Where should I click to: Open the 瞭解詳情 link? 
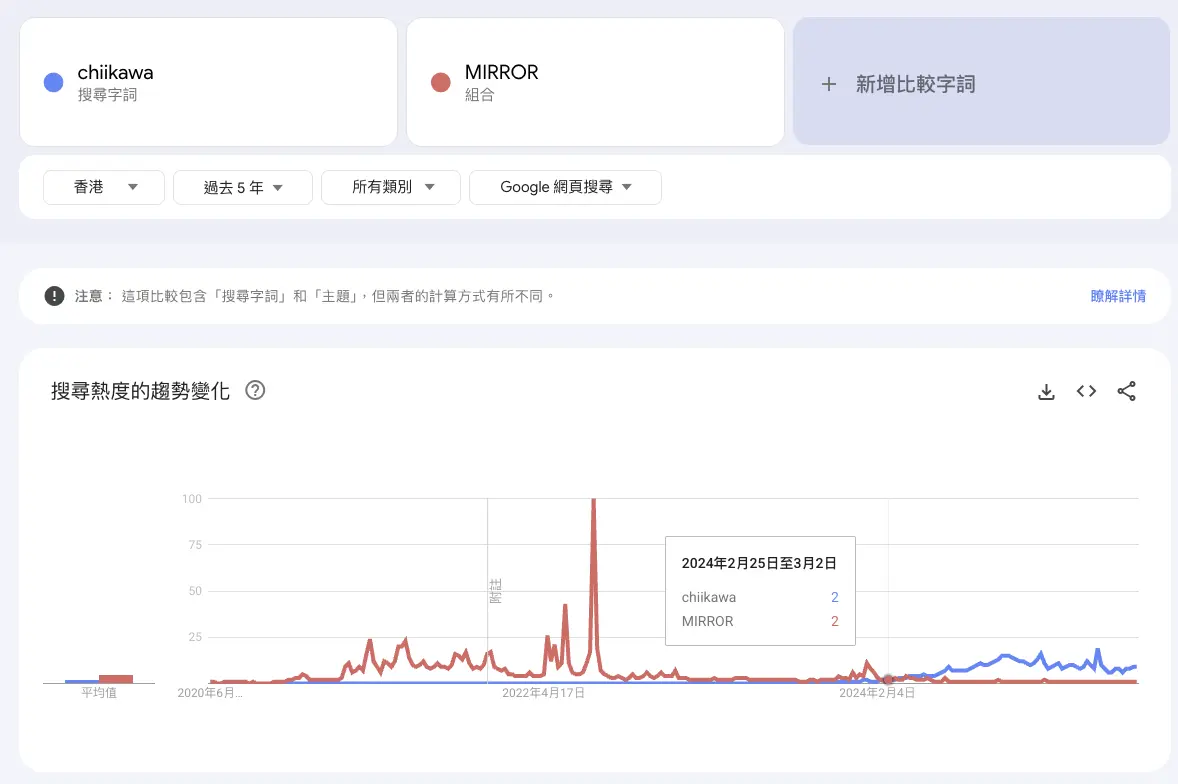1118,296
